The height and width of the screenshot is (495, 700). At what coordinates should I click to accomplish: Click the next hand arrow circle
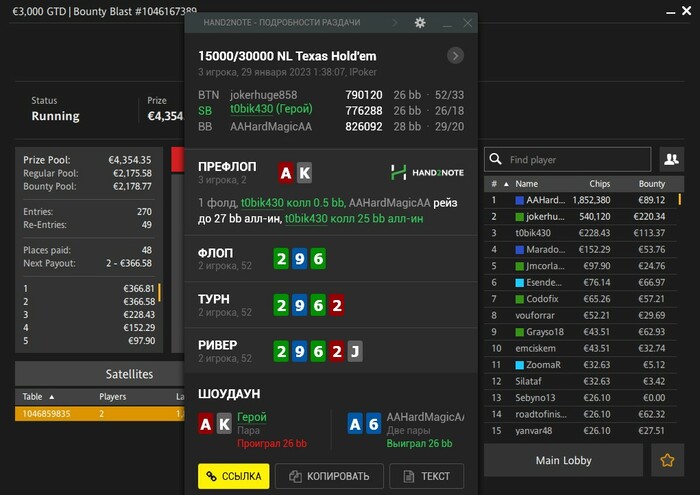pyautogui.click(x=455, y=56)
